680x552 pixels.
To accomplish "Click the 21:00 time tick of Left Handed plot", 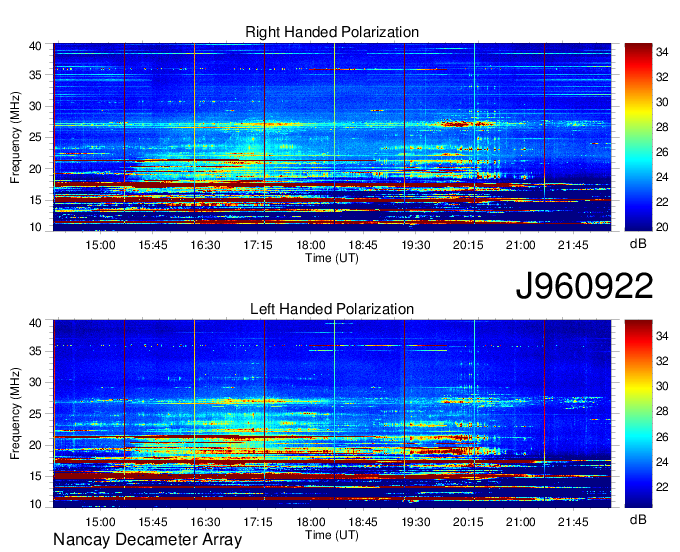I will [x=520, y=522].
